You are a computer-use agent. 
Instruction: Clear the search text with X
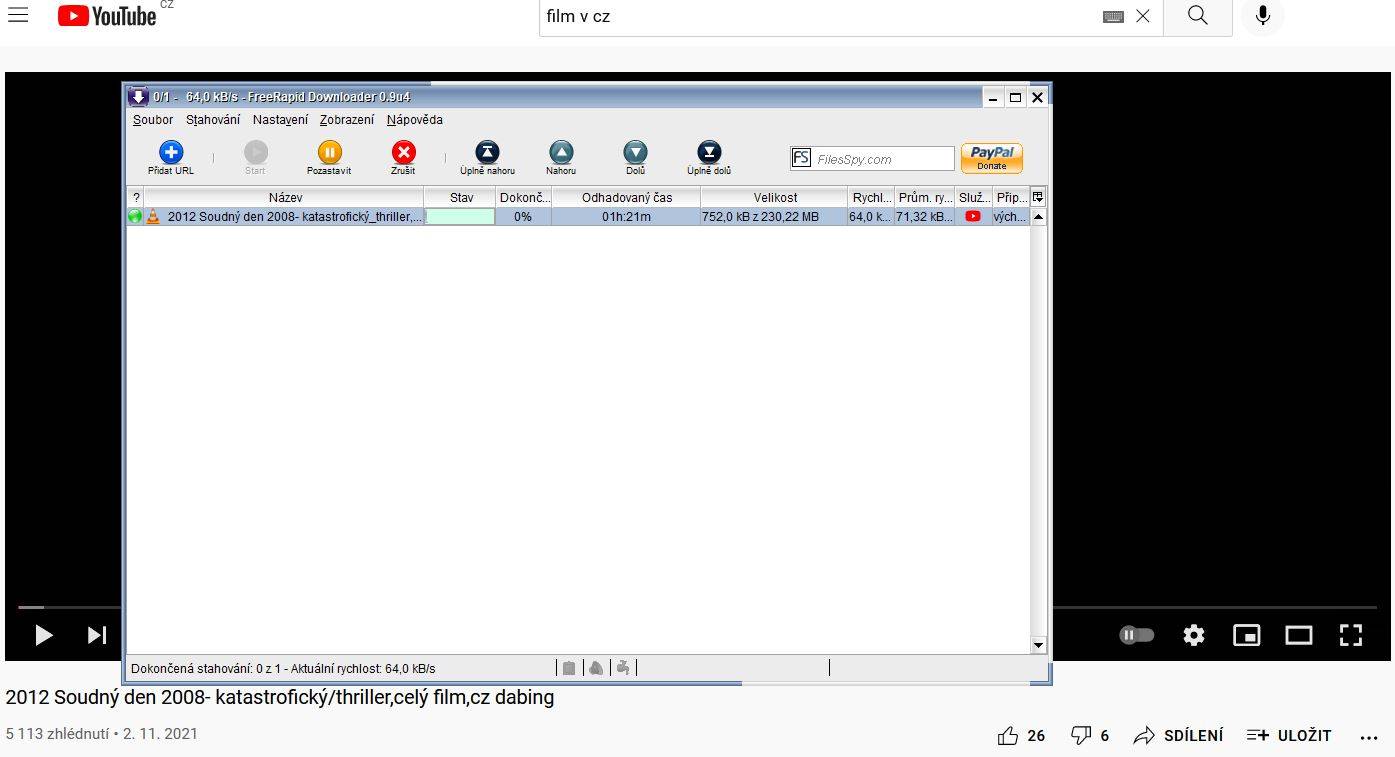click(1143, 16)
